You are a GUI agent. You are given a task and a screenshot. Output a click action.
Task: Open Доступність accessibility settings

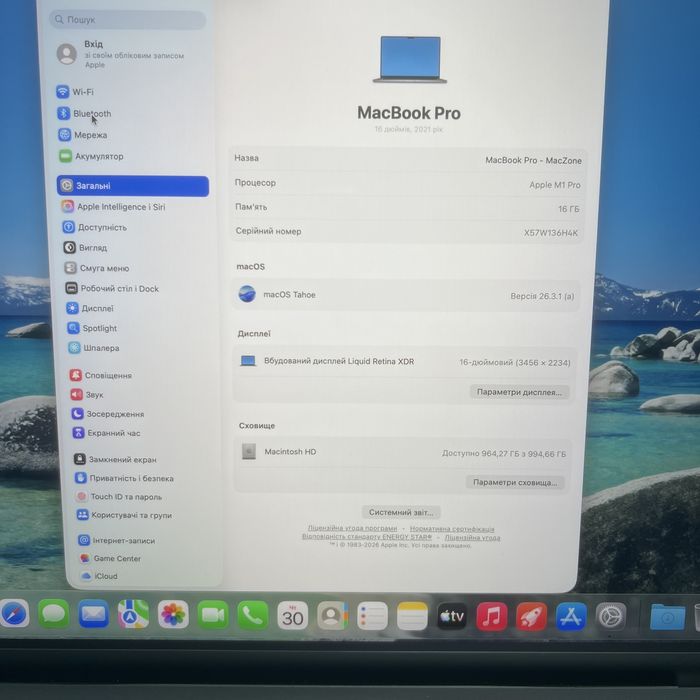[94, 227]
